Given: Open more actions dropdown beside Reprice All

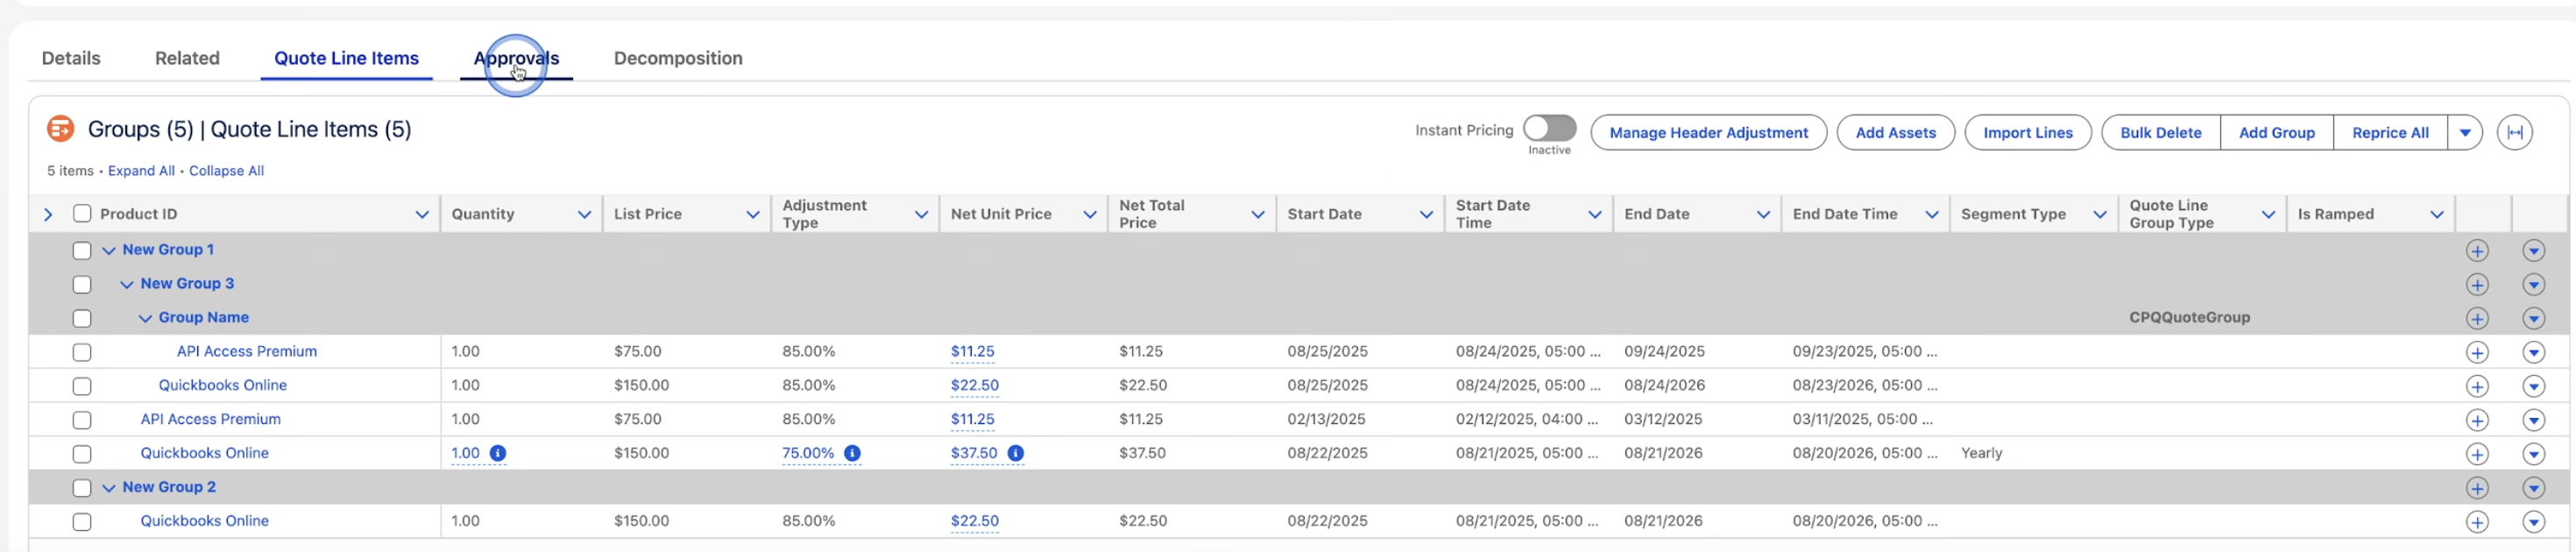Looking at the screenshot, I should (x=2465, y=132).
